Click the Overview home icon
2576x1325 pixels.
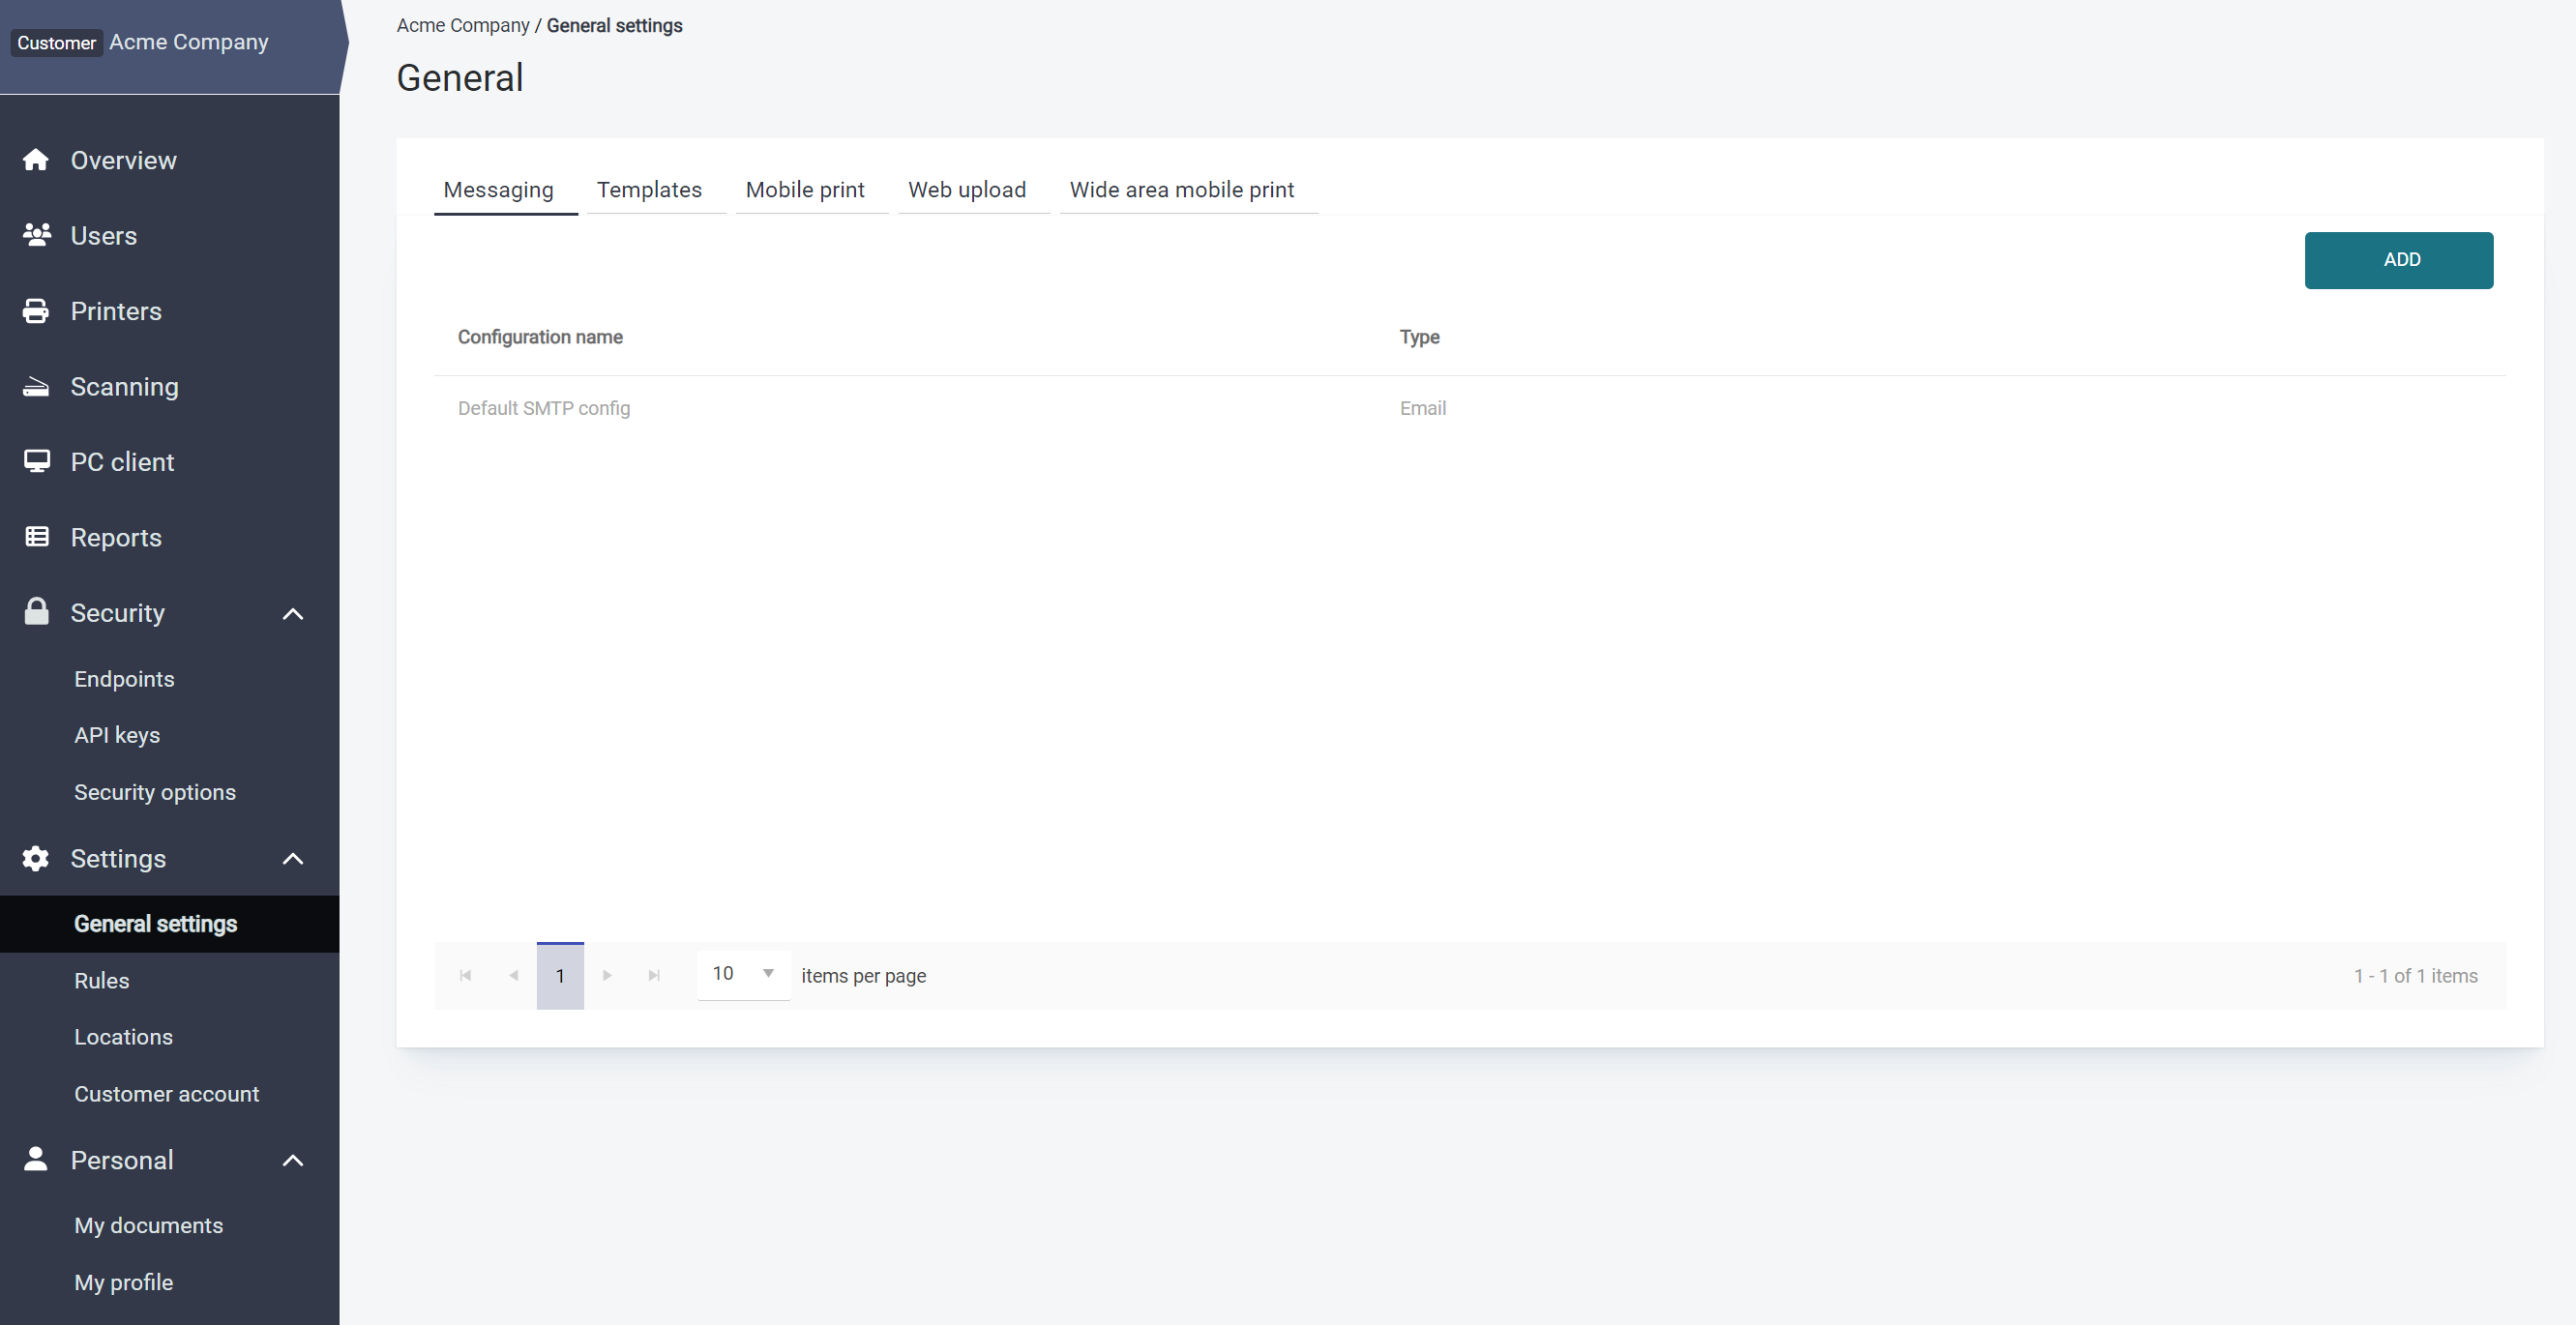click(36, 160)
